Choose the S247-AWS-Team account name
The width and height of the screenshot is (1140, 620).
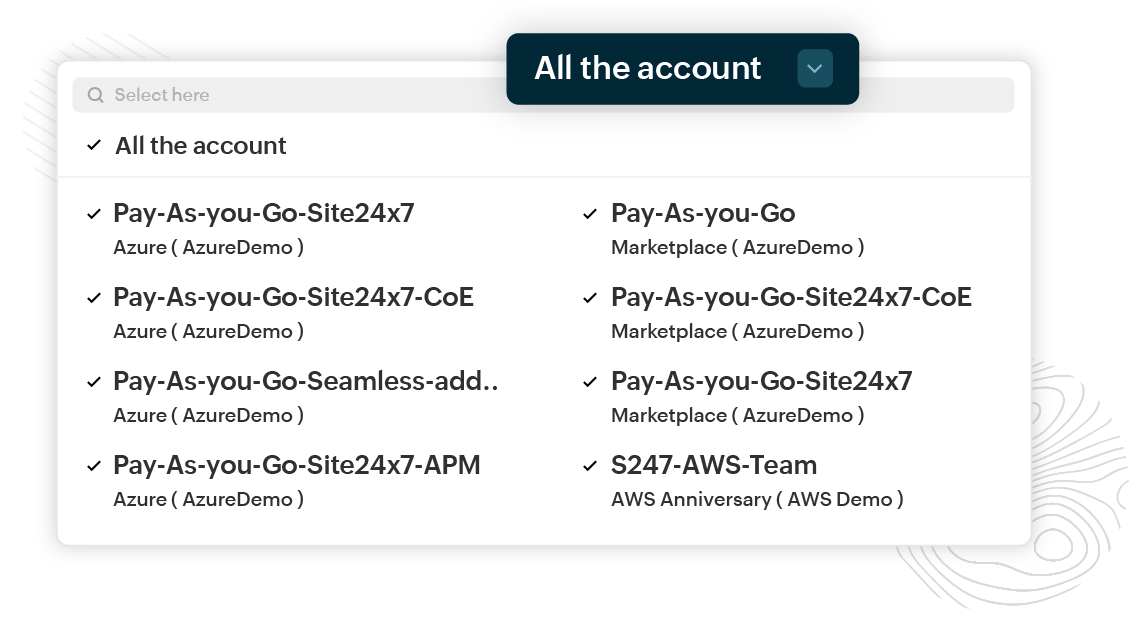pyautogui.click(x=714, y=465)
